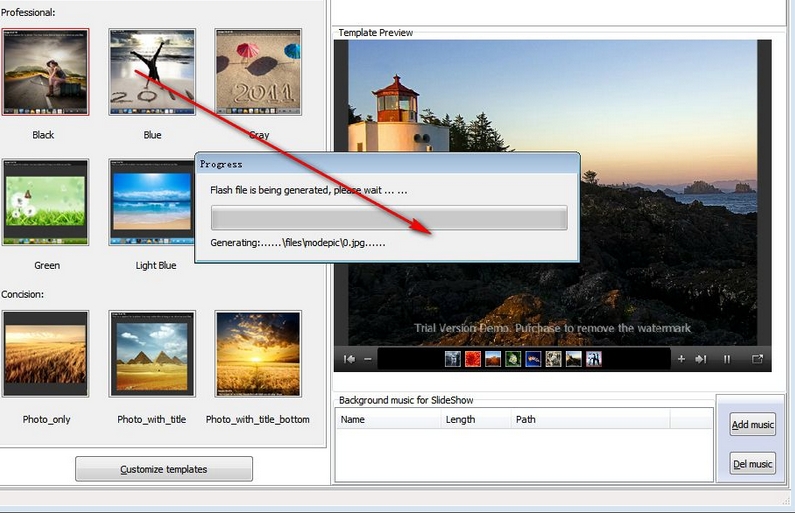Viewport: 795px width, 516px height.
Task: Choose the Blue professional template
Action: pos(152,72)
